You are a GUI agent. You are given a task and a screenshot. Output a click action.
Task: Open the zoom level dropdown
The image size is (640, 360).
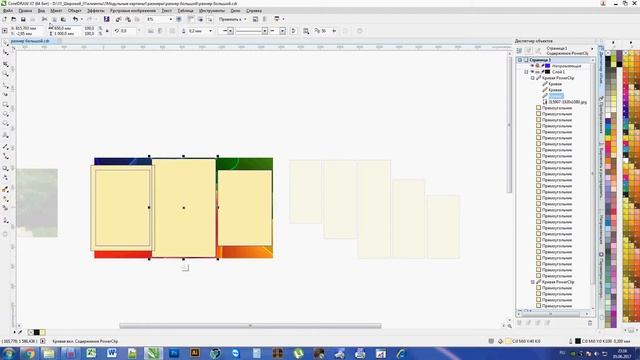[170, 19]
